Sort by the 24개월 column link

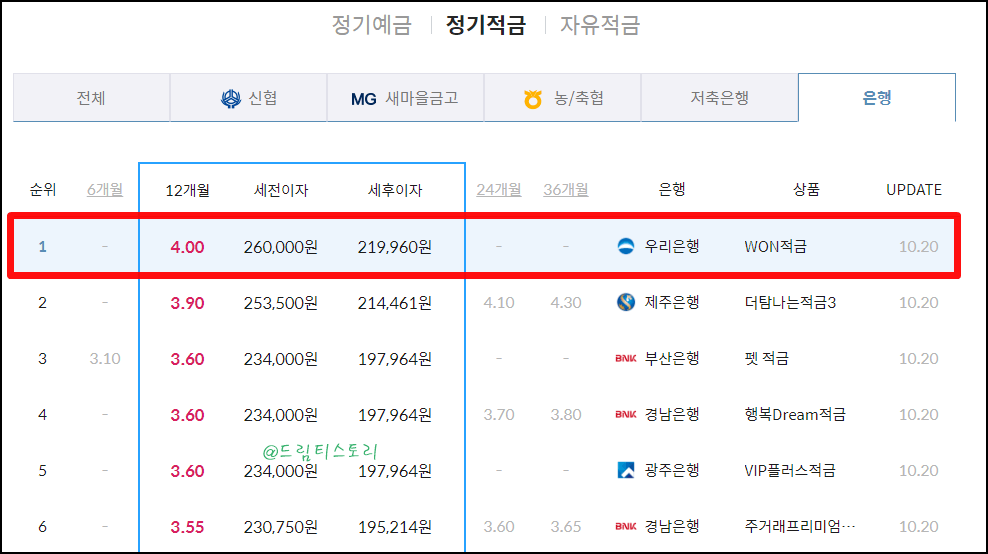[498, 190]
